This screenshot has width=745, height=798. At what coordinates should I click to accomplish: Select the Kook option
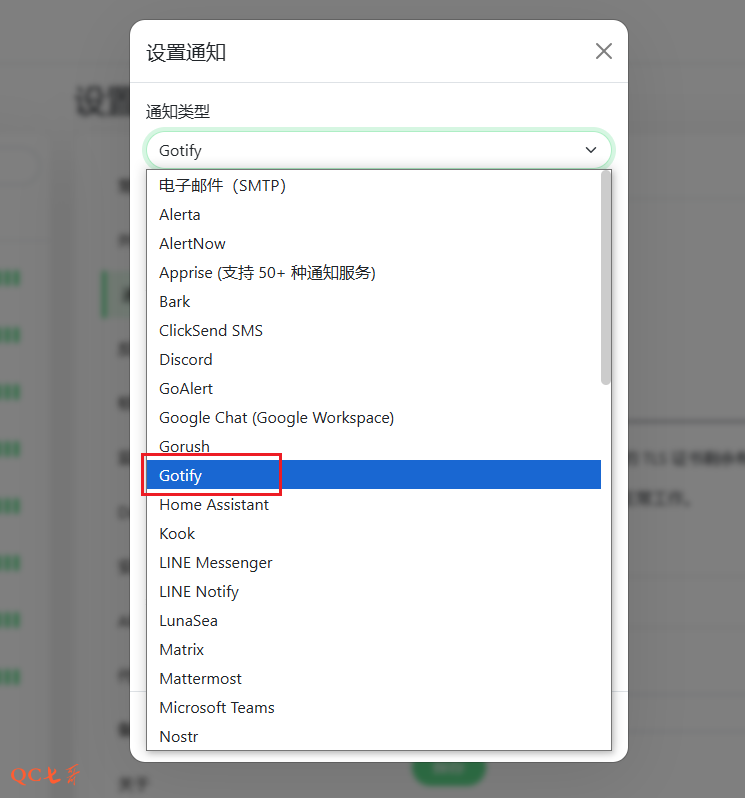177,533
